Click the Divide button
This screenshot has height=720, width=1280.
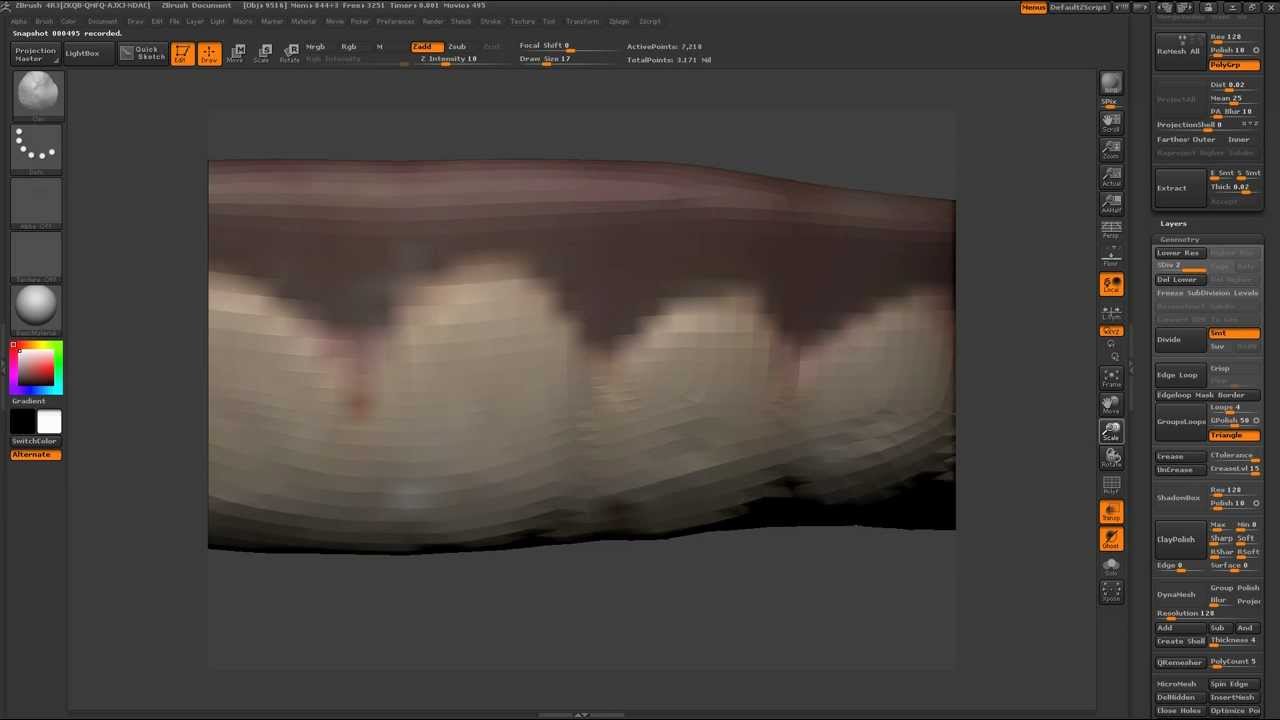tap(1180, 340)
